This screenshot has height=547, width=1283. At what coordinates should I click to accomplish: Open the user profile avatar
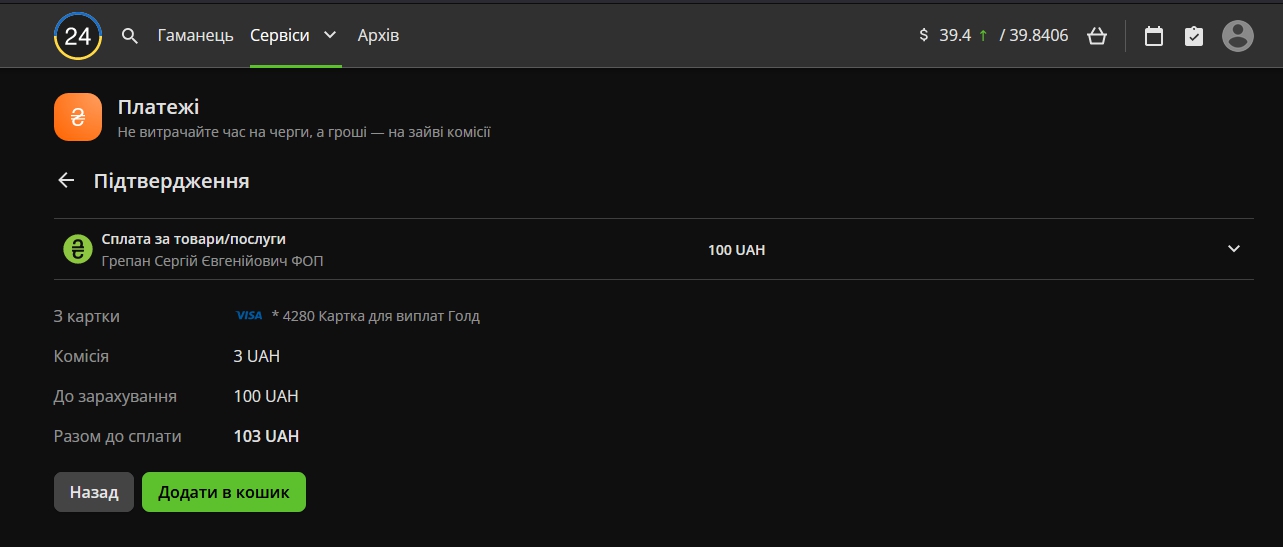[x=1237, y=36]
